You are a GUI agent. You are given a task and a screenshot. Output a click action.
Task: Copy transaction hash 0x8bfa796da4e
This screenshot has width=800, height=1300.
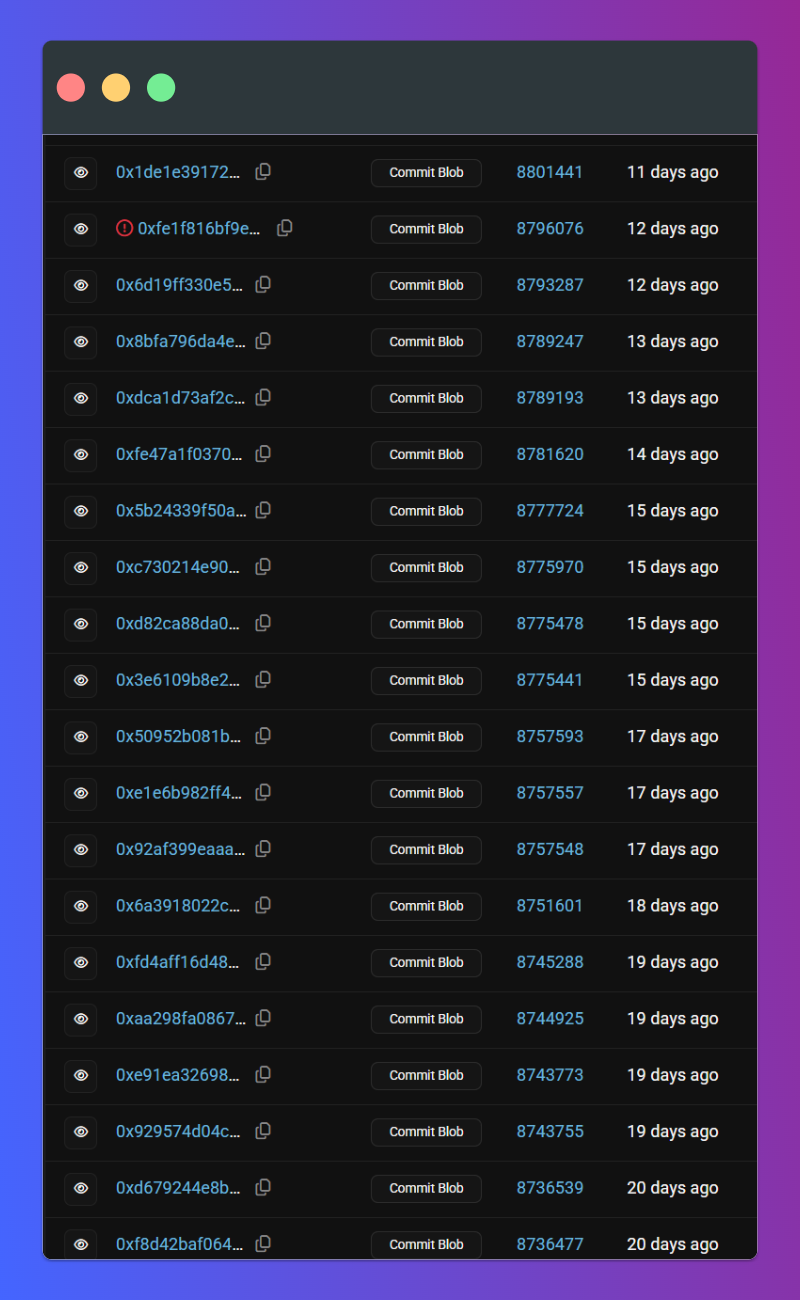pyautogui.click(x=263, y=341)
